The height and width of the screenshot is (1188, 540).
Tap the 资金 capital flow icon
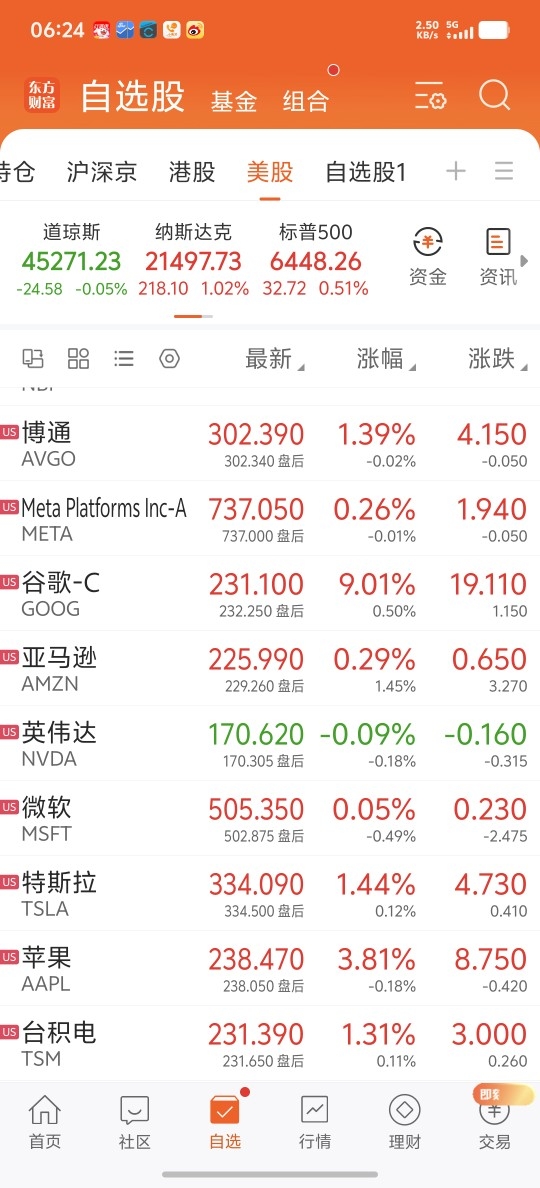tap(428, 258)
